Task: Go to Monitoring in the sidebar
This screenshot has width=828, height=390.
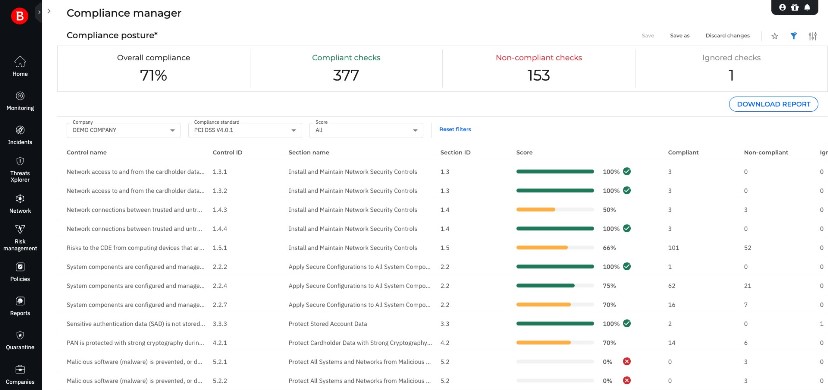Action: [20, 100]
